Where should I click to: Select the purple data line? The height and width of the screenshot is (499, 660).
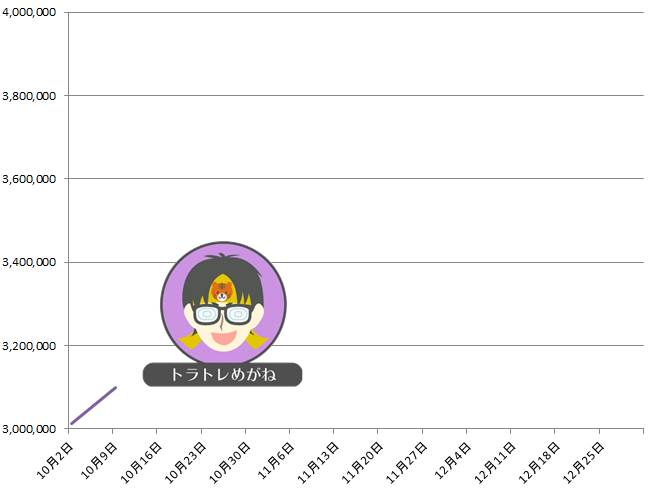pyautogui.click(x=93, y=405)
